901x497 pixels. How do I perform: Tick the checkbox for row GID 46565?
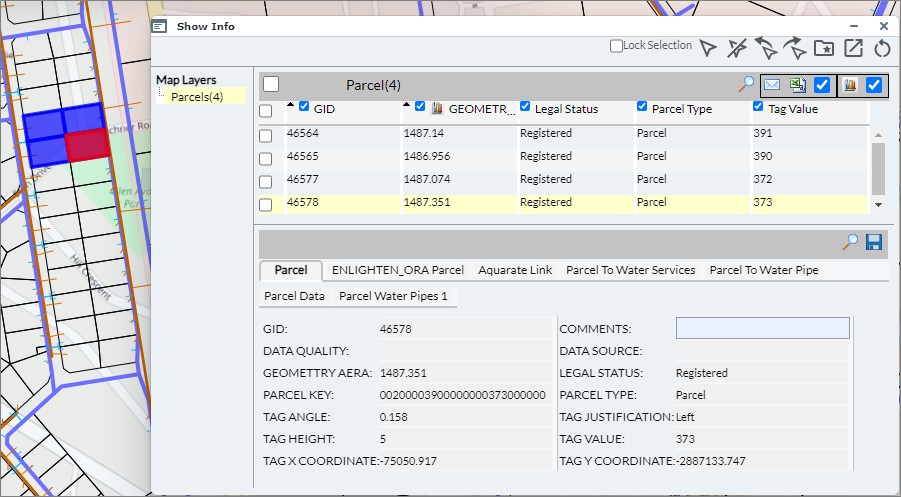266,157
